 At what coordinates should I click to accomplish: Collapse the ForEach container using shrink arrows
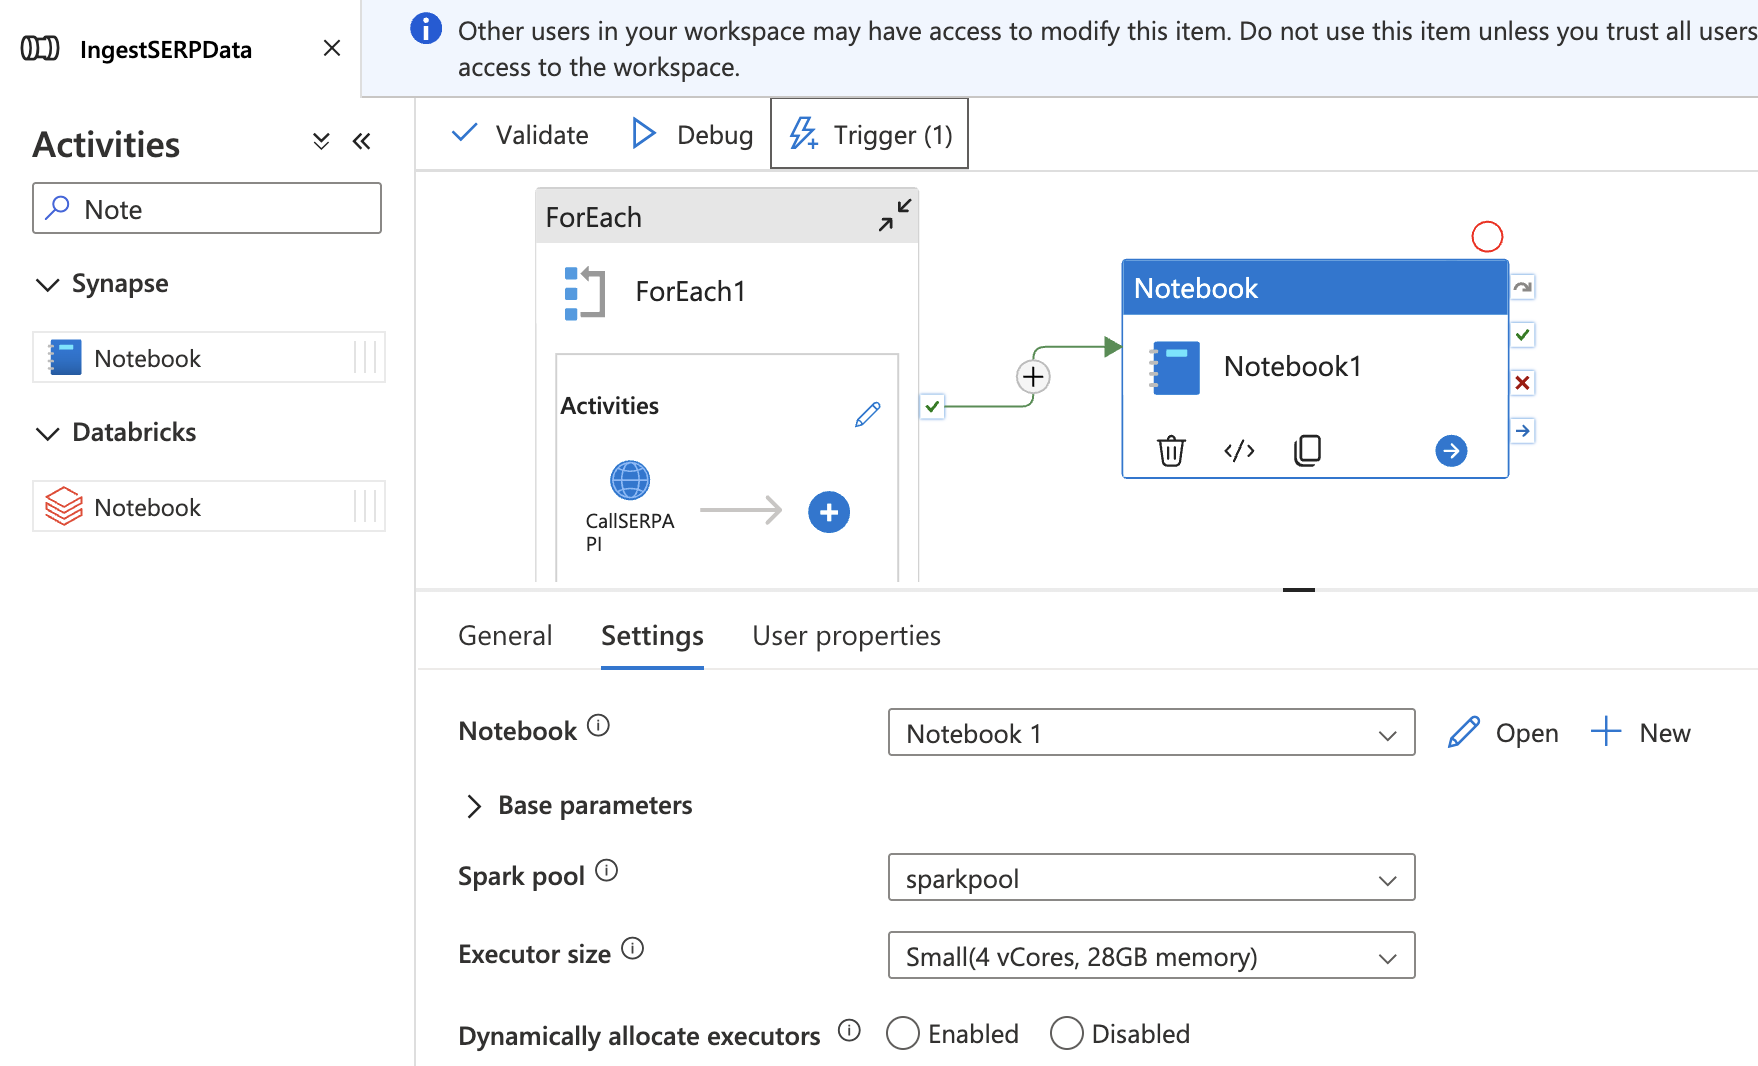point(894,215)
